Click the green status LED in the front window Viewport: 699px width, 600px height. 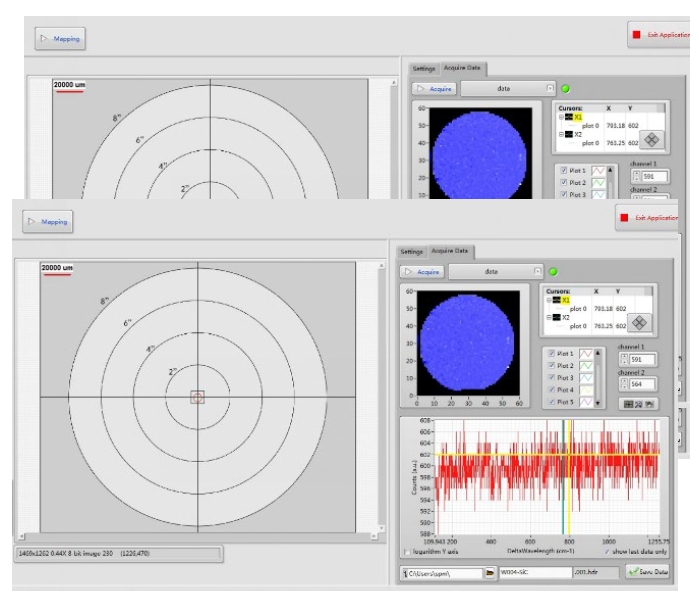[x=553, y=271]
